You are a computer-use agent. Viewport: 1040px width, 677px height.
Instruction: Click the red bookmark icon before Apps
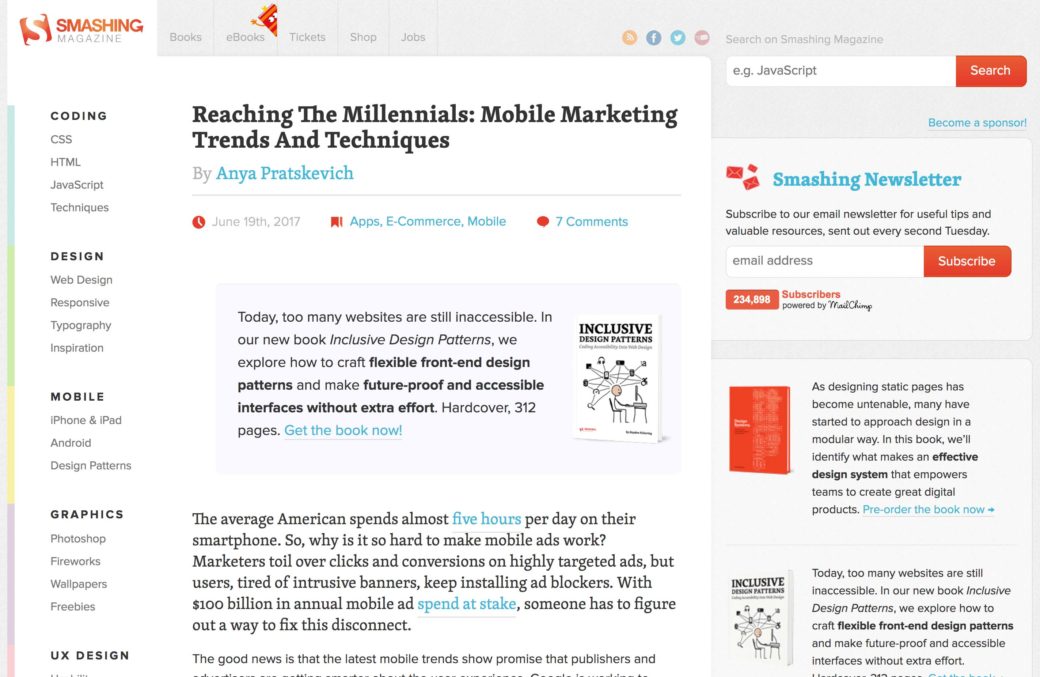(337, 222)
